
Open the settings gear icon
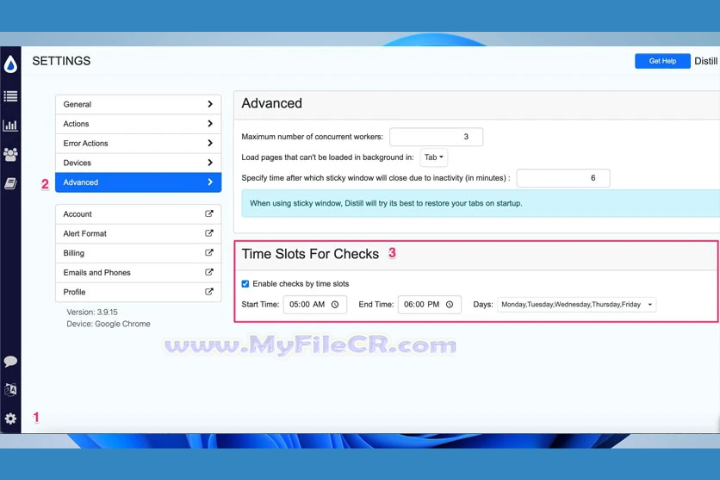[11, 418]
